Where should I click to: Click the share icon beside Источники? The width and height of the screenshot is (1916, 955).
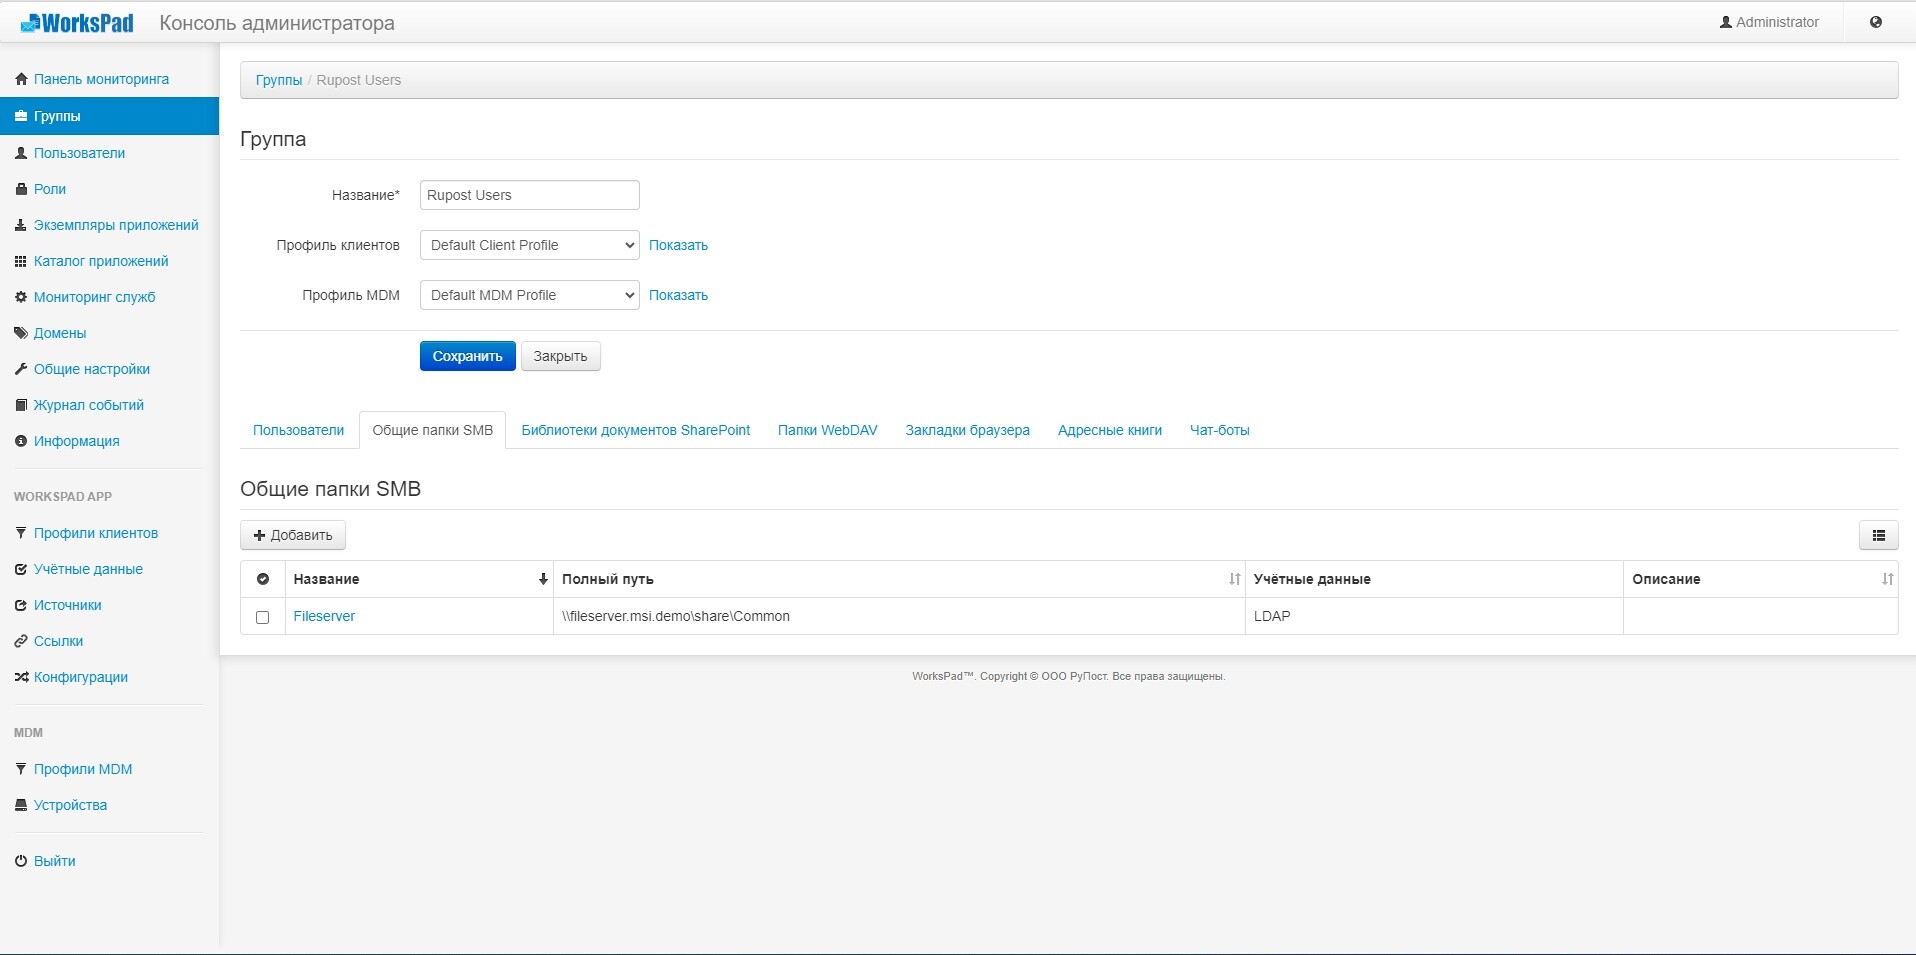coord(21,605)
